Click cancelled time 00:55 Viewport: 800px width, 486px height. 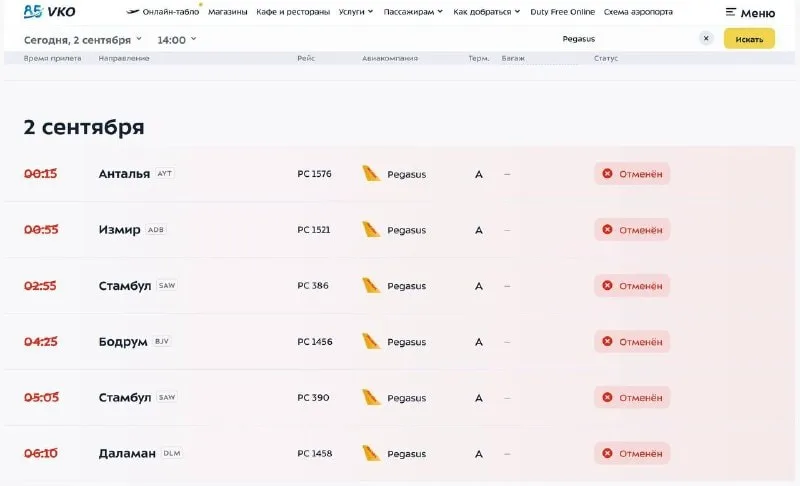click(x=41, y=230)
